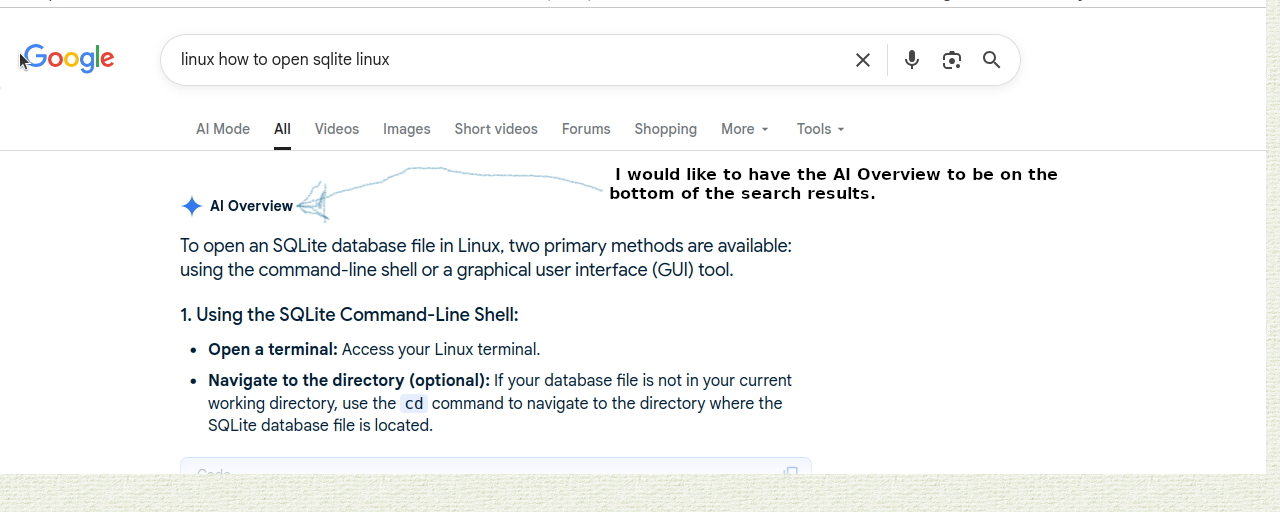
Task: Click the SQLite Command-Line Shell heading
Action: click(x=349, y=315)
